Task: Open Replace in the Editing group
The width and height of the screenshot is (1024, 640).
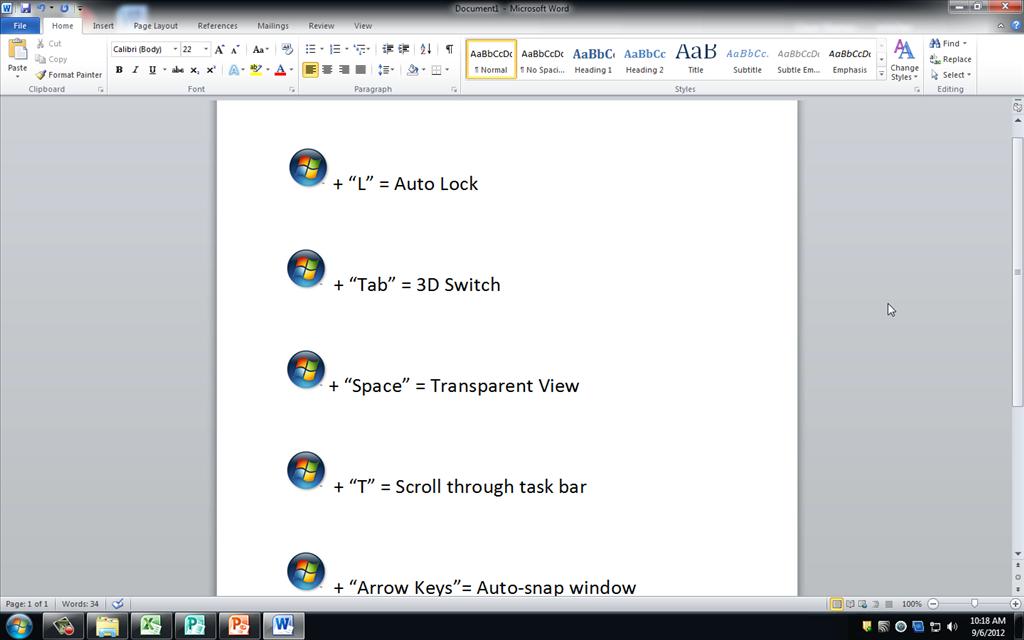Action: (951, 59)
